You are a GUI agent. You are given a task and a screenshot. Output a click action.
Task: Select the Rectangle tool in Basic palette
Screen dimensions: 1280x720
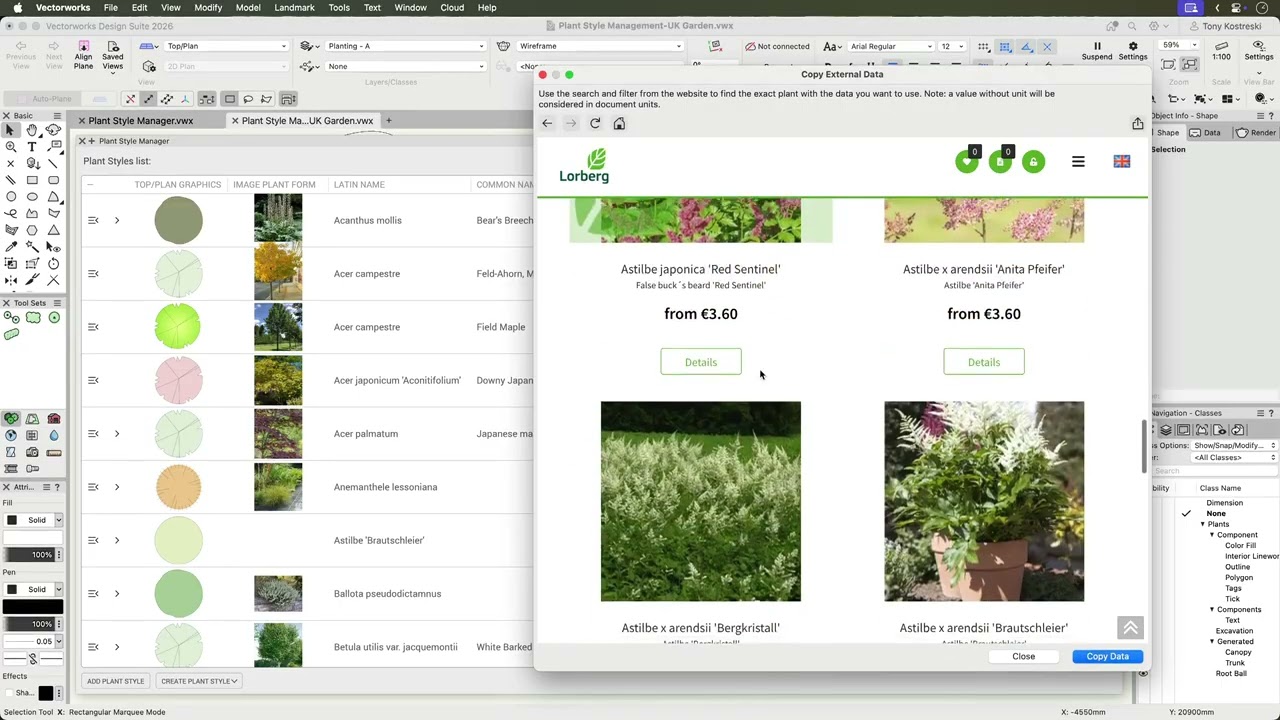coord(32,180)
